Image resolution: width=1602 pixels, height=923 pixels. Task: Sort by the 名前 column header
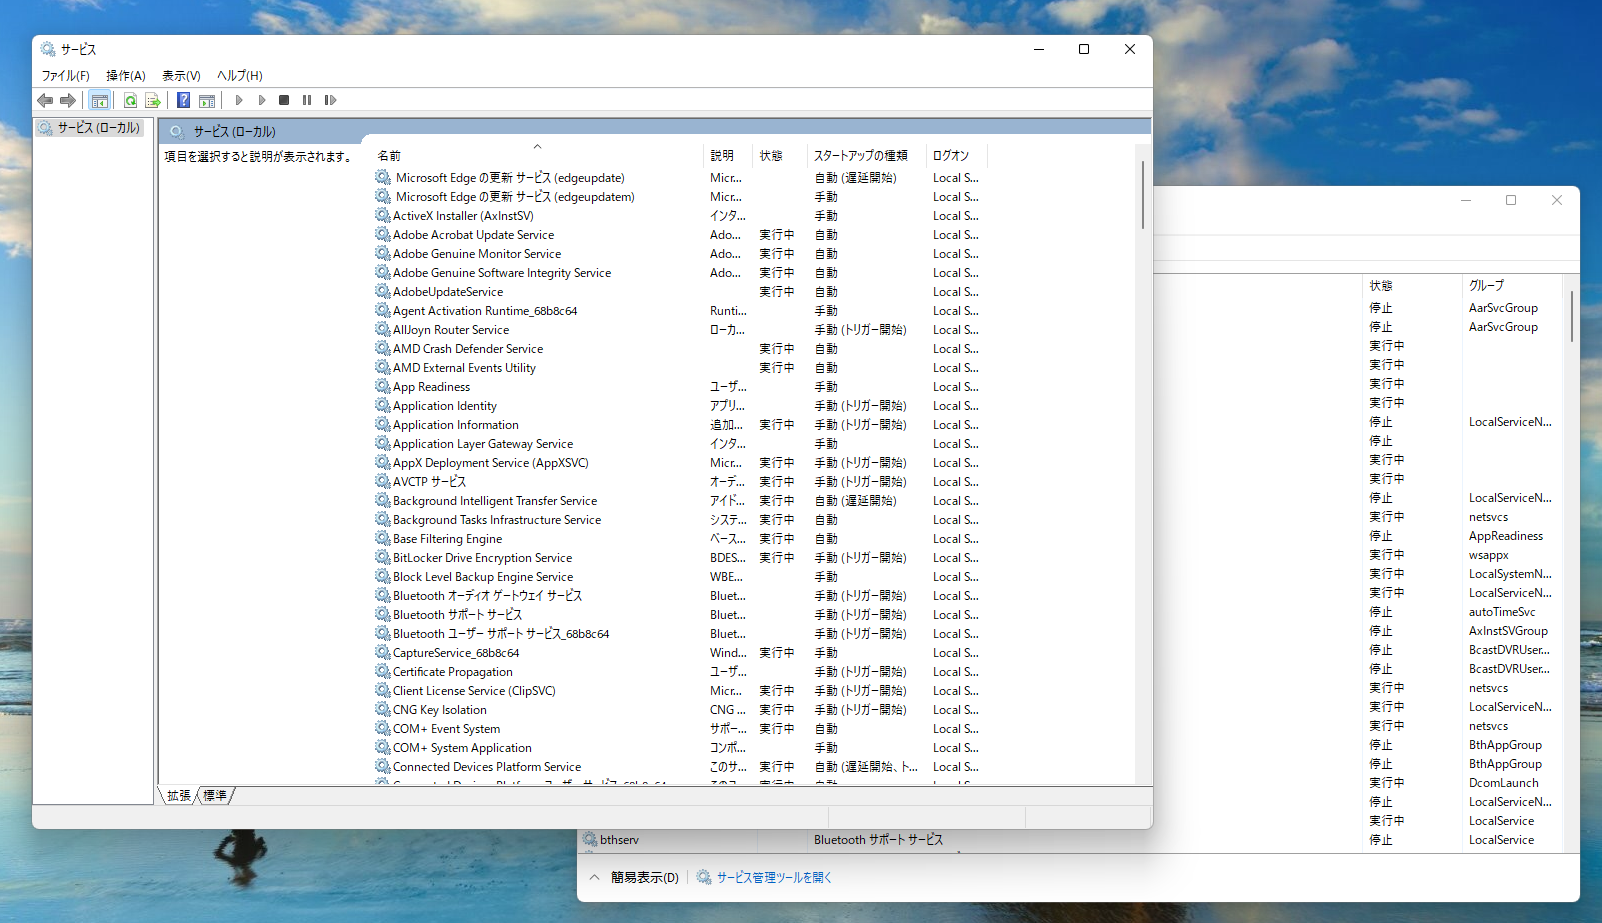[537, 156]
